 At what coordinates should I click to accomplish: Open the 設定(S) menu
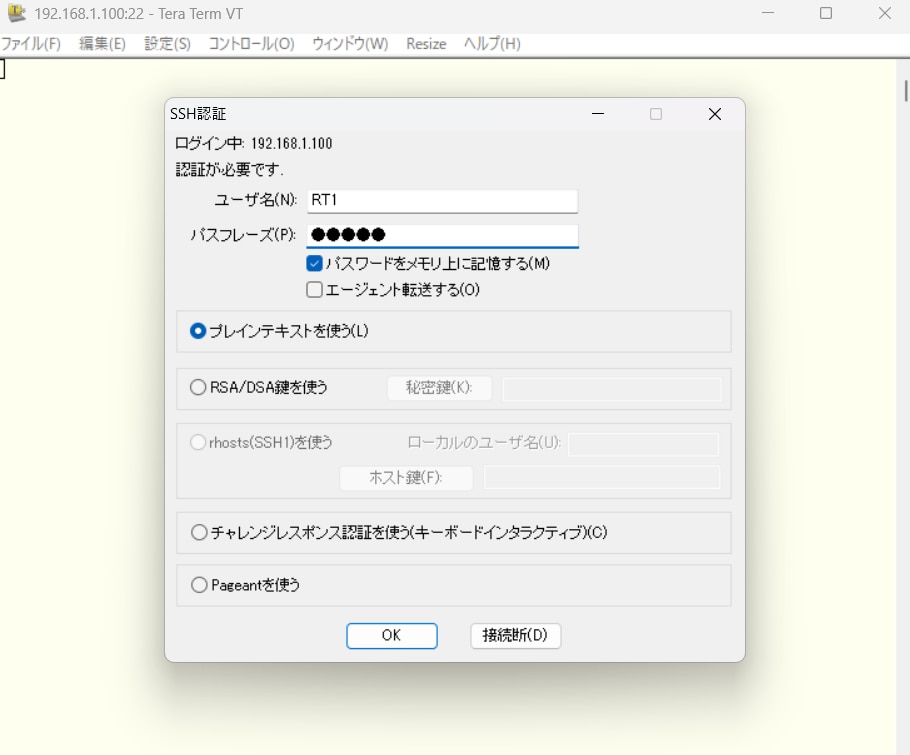[167, 44]
